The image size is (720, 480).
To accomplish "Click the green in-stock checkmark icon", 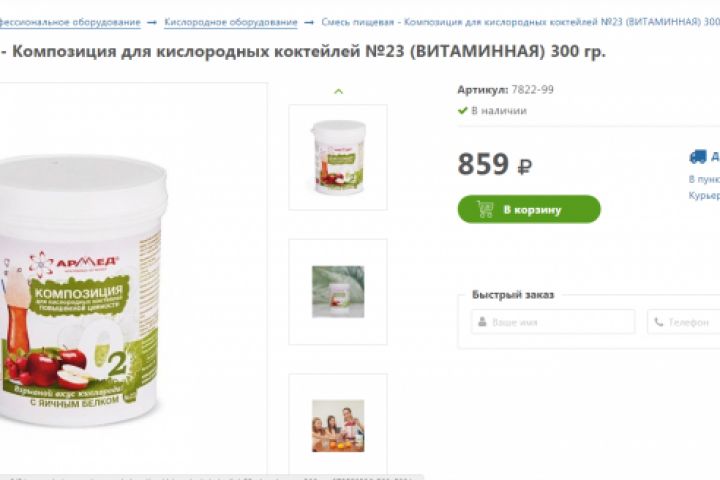I will tap(463, 110).
